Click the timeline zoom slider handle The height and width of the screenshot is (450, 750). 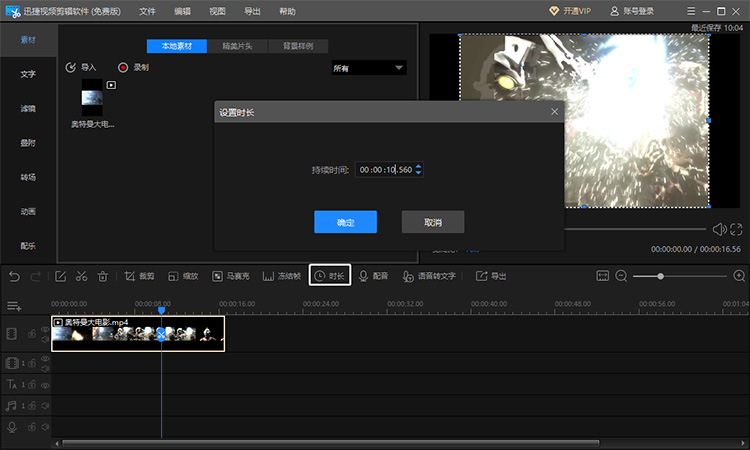[x=660, y=276]
